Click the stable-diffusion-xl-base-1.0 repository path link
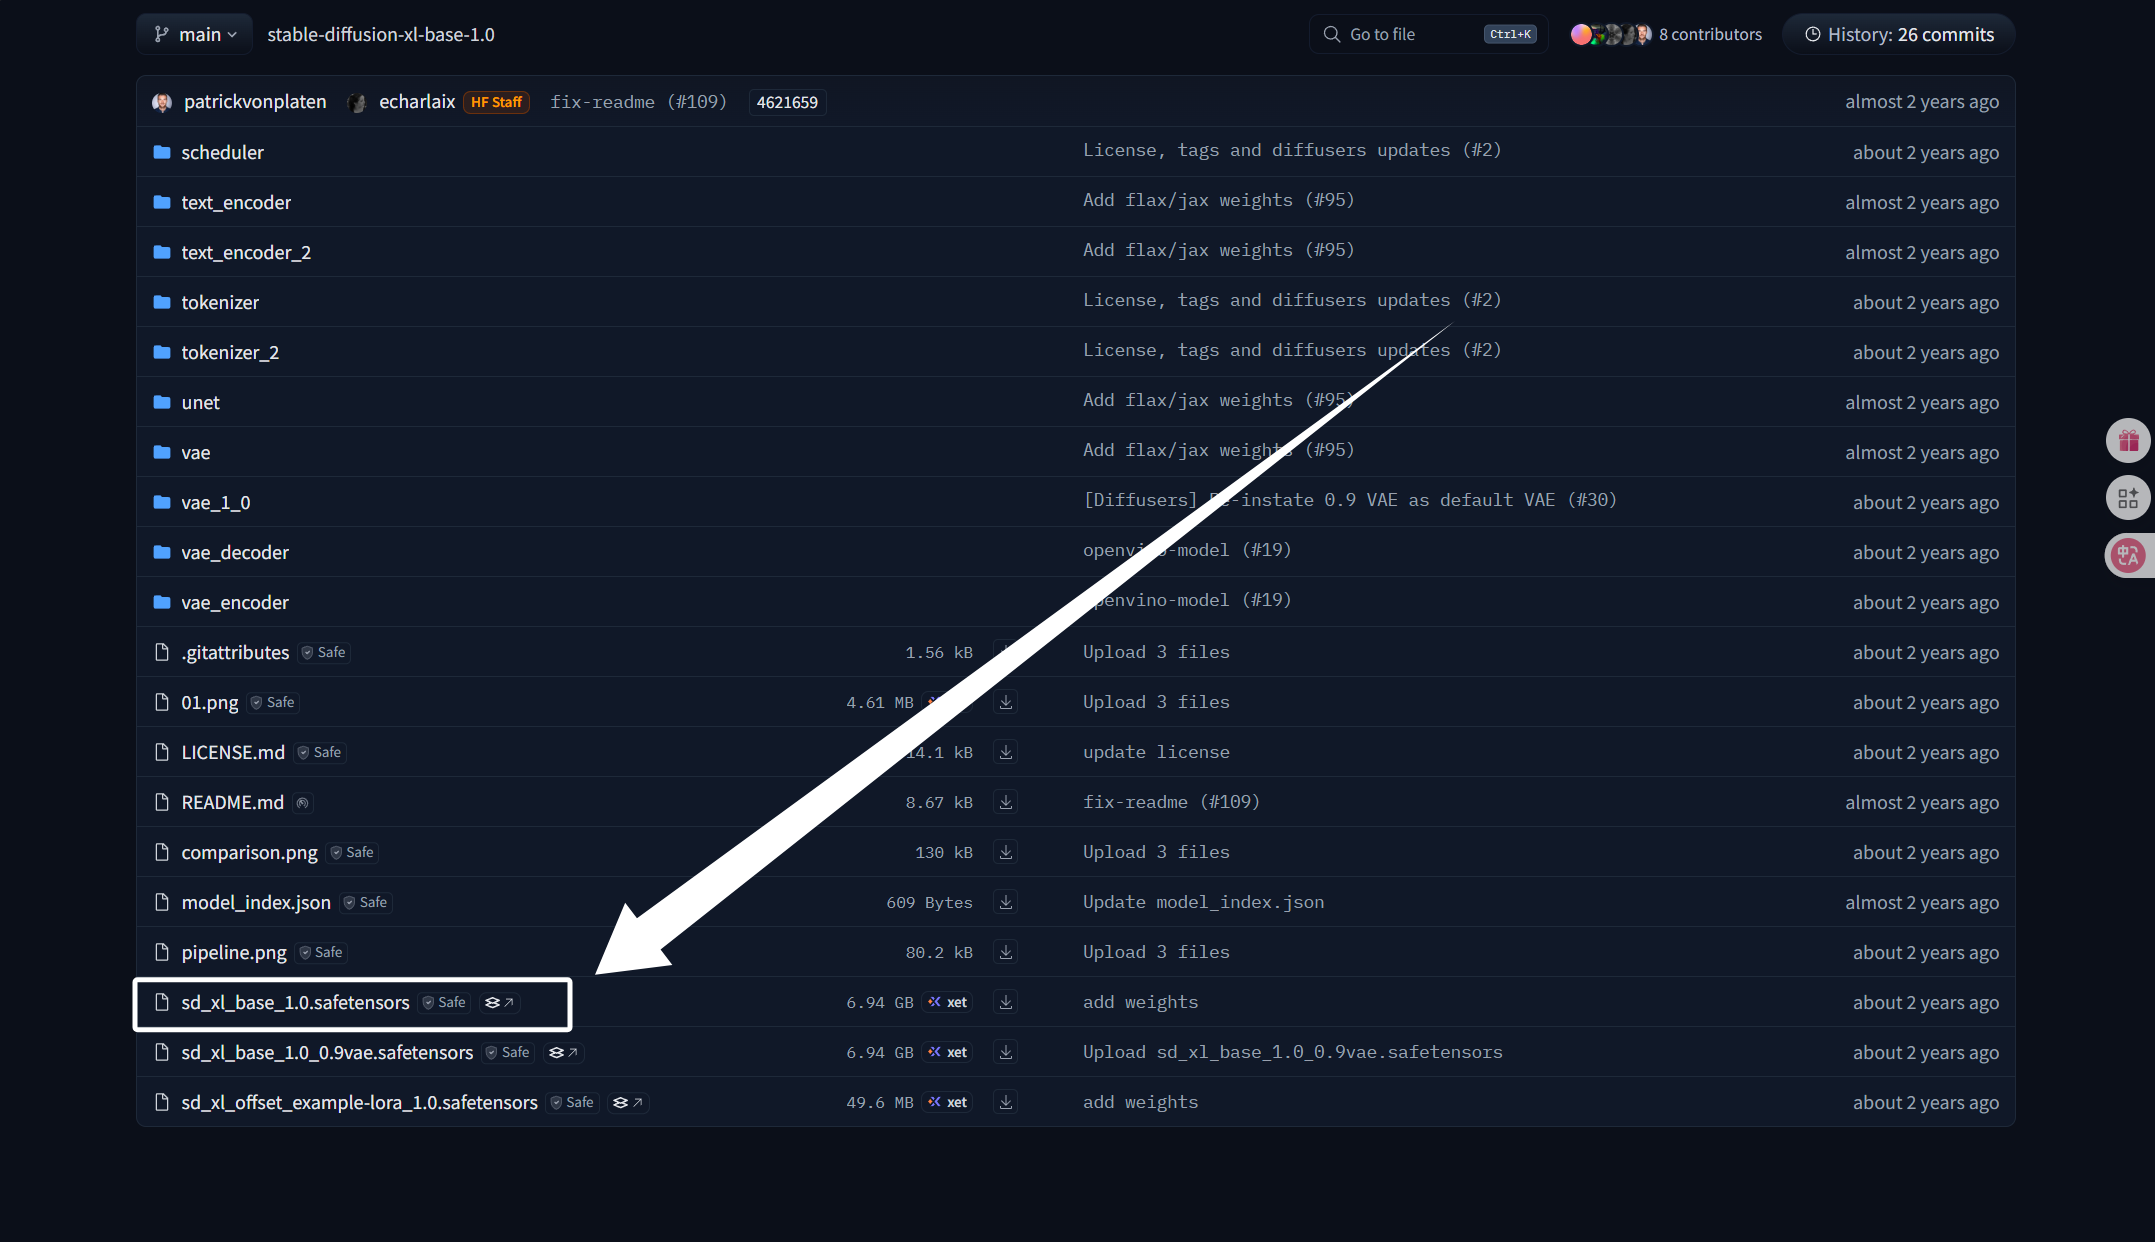The image size is (2155, 1242). click(x=381, y=34)
